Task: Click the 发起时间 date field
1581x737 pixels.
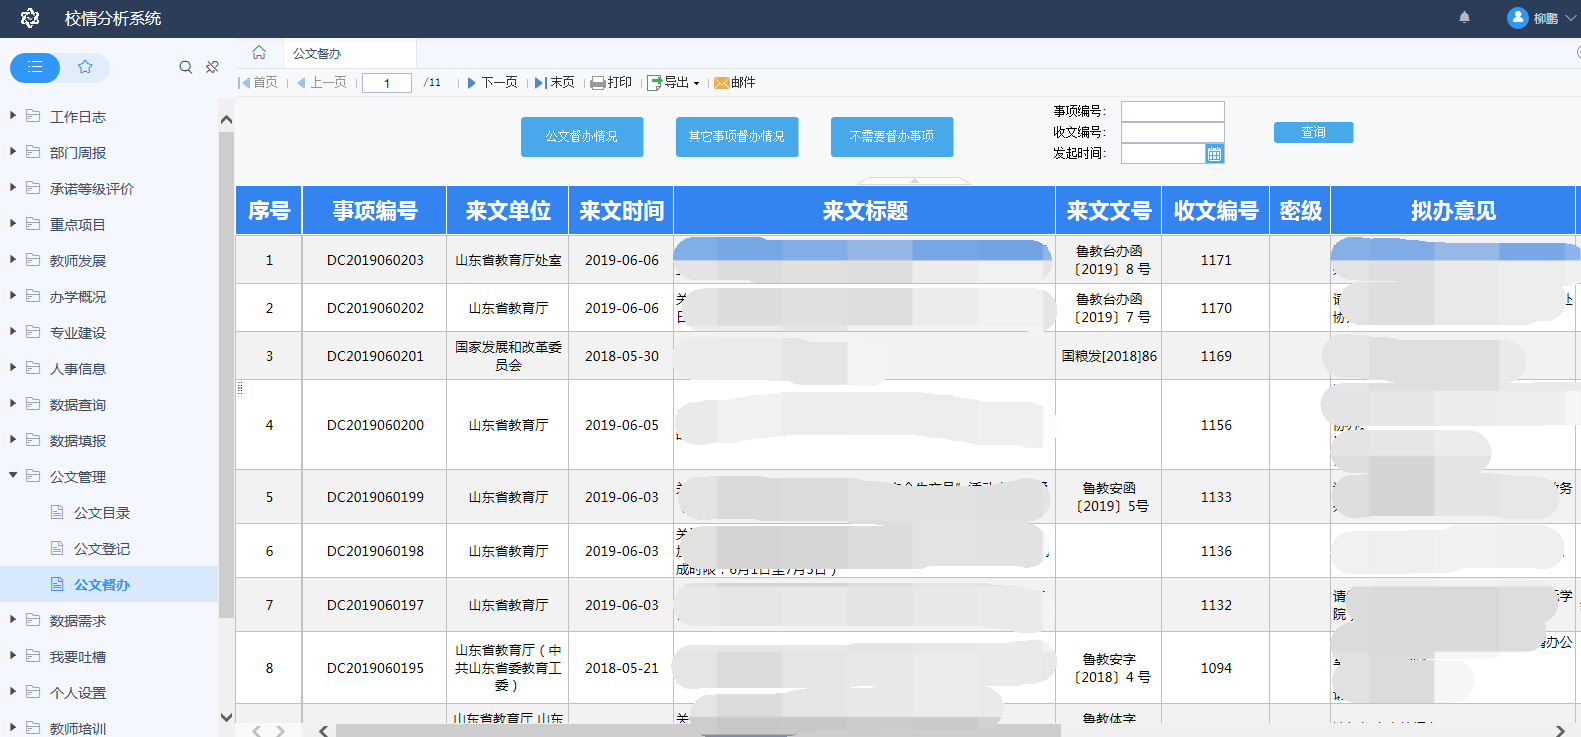Action: click(1163, 153)
